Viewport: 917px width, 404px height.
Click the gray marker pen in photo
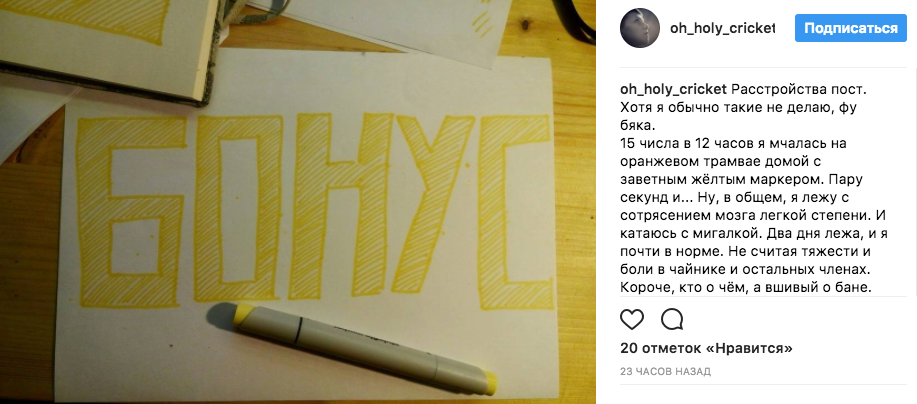351,343
